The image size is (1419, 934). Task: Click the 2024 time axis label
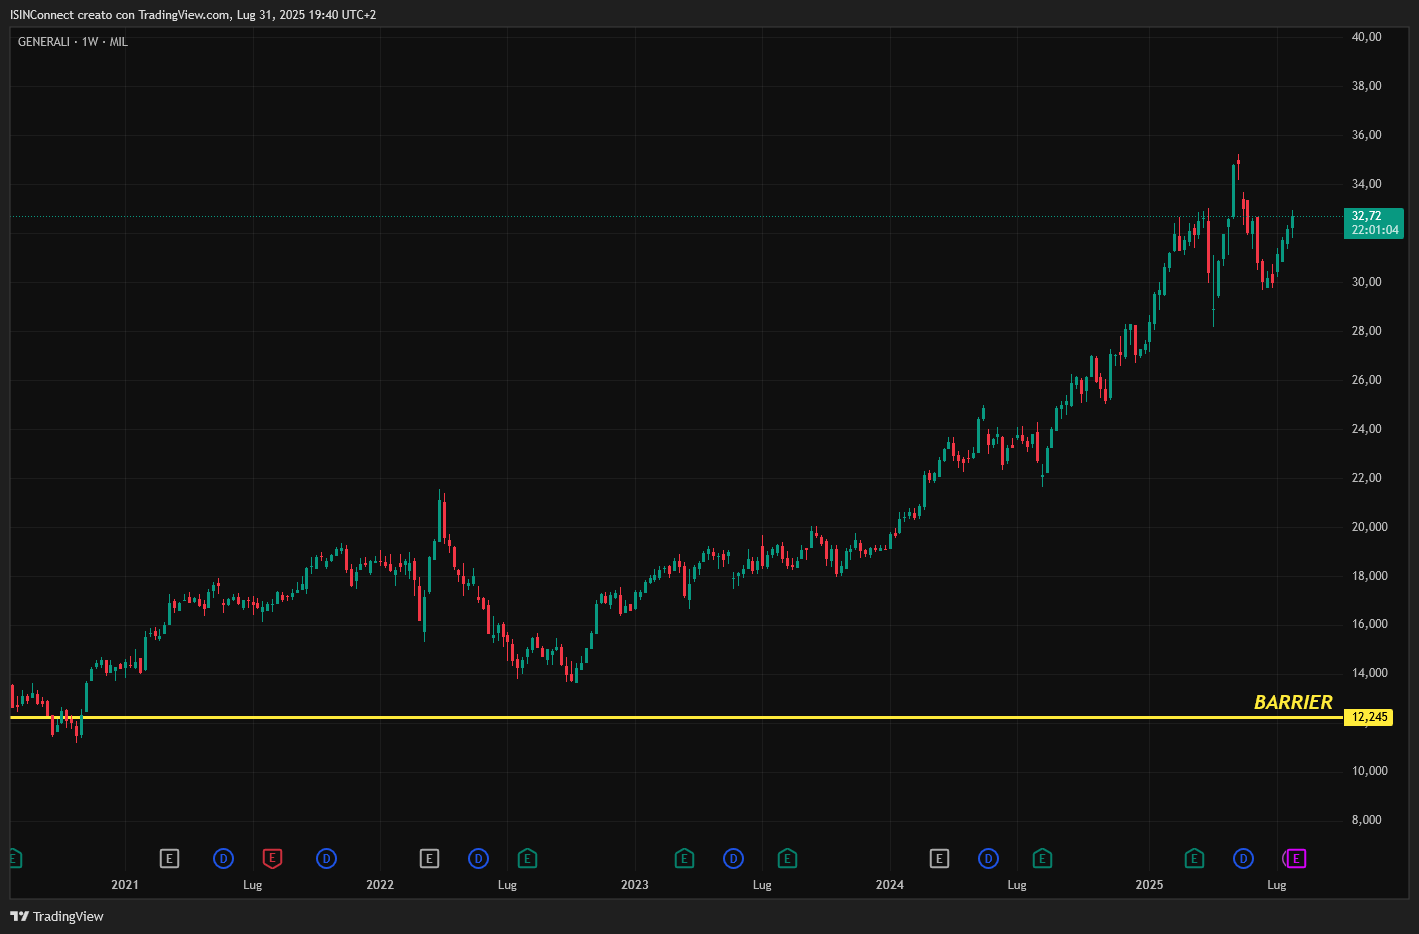point(890,885)
